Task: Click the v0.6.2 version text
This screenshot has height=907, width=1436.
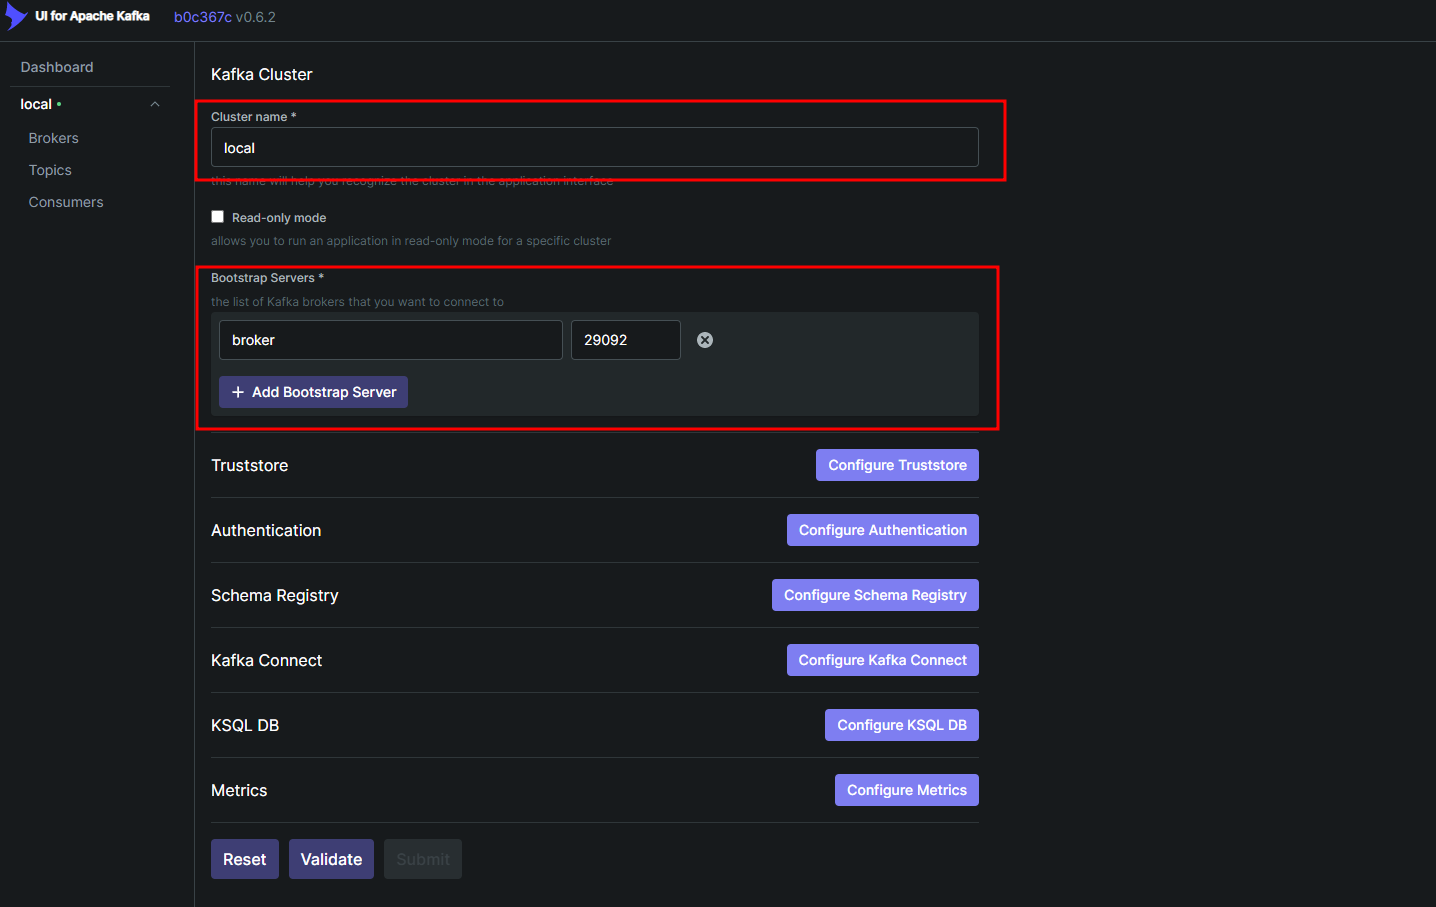Action: coord(256,17)
